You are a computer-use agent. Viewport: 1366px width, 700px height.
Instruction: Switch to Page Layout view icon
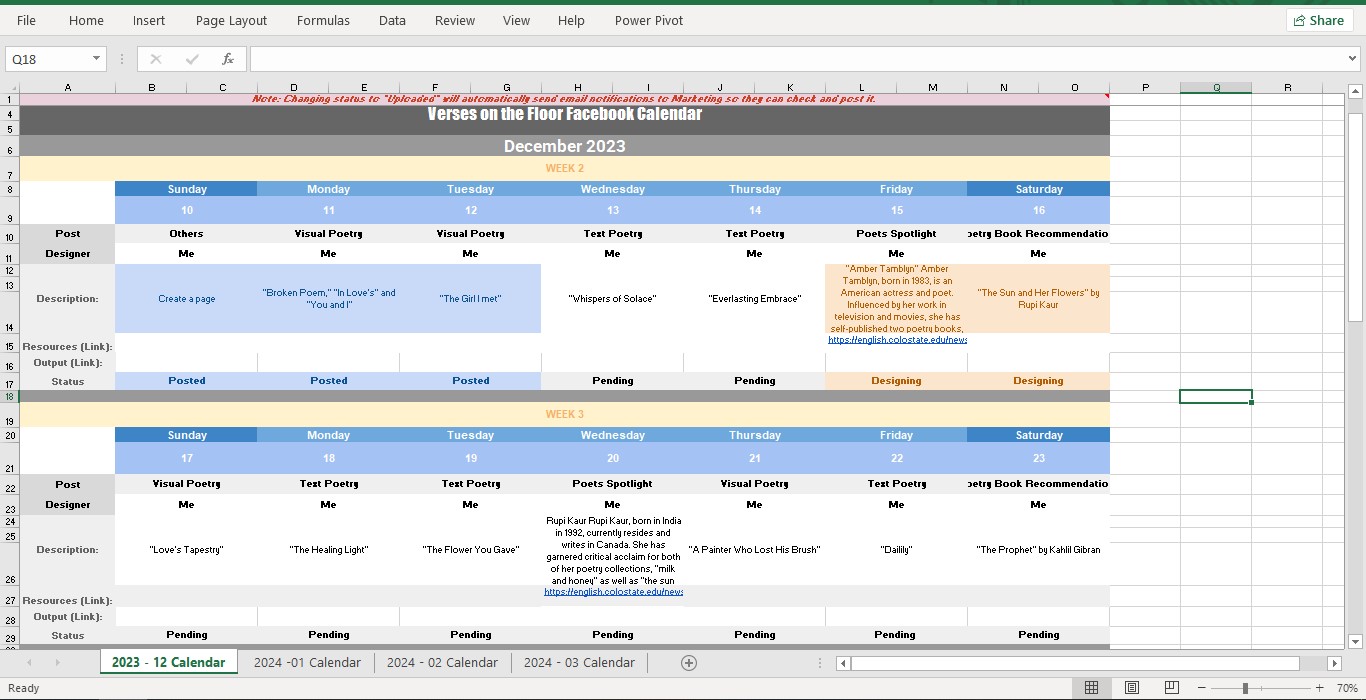click(1132, 688)
